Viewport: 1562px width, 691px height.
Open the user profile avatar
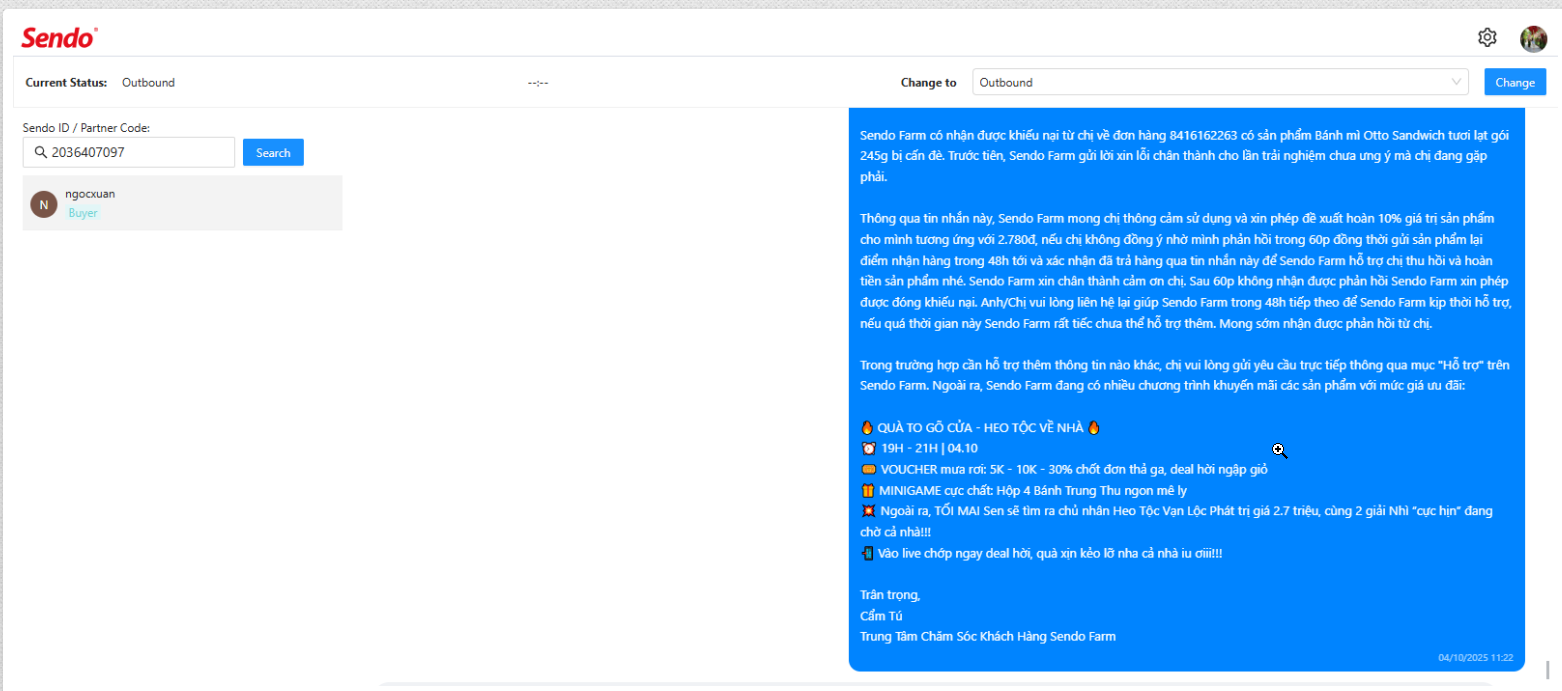(1533, 38)
